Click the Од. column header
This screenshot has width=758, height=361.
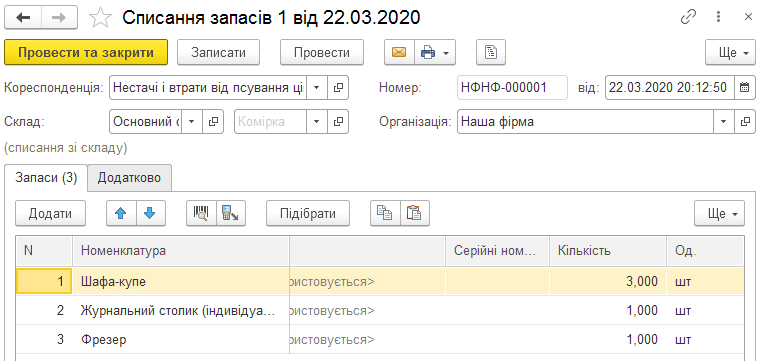705,251
